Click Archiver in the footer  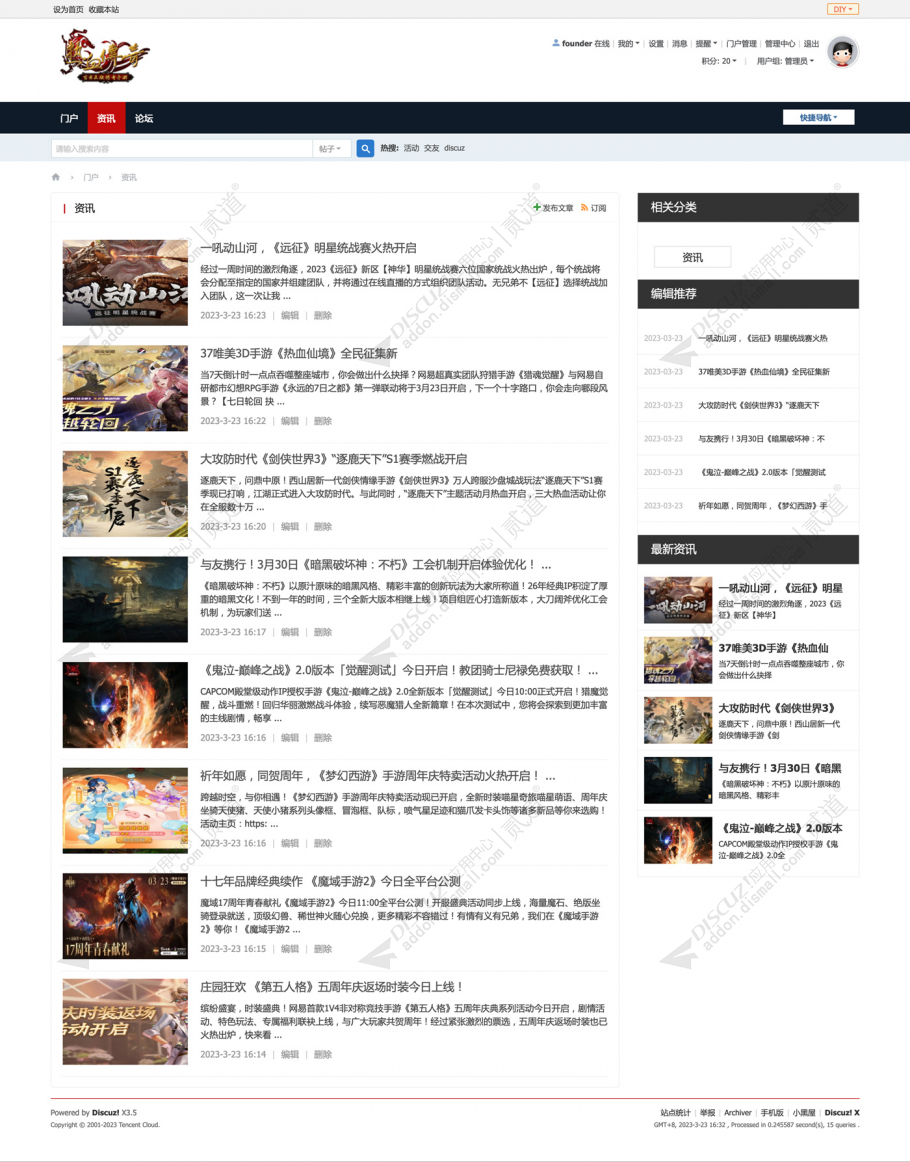[x=737, y=1112]
